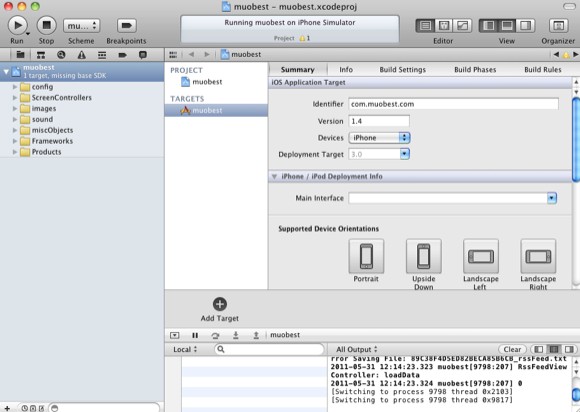Select the Version editor icon
The height and width of the screenshot is (412, 580).
pyautogui.click(x=462, y=26)
